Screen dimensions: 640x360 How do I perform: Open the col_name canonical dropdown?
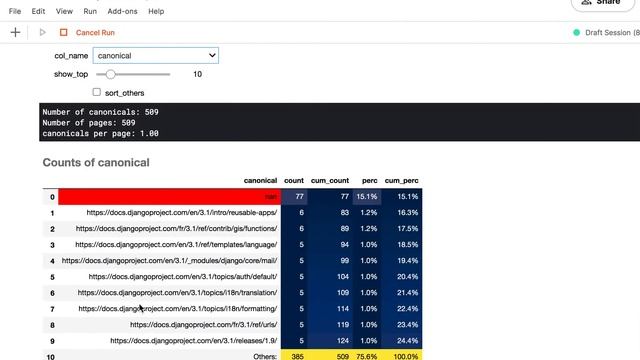(156, 56)
